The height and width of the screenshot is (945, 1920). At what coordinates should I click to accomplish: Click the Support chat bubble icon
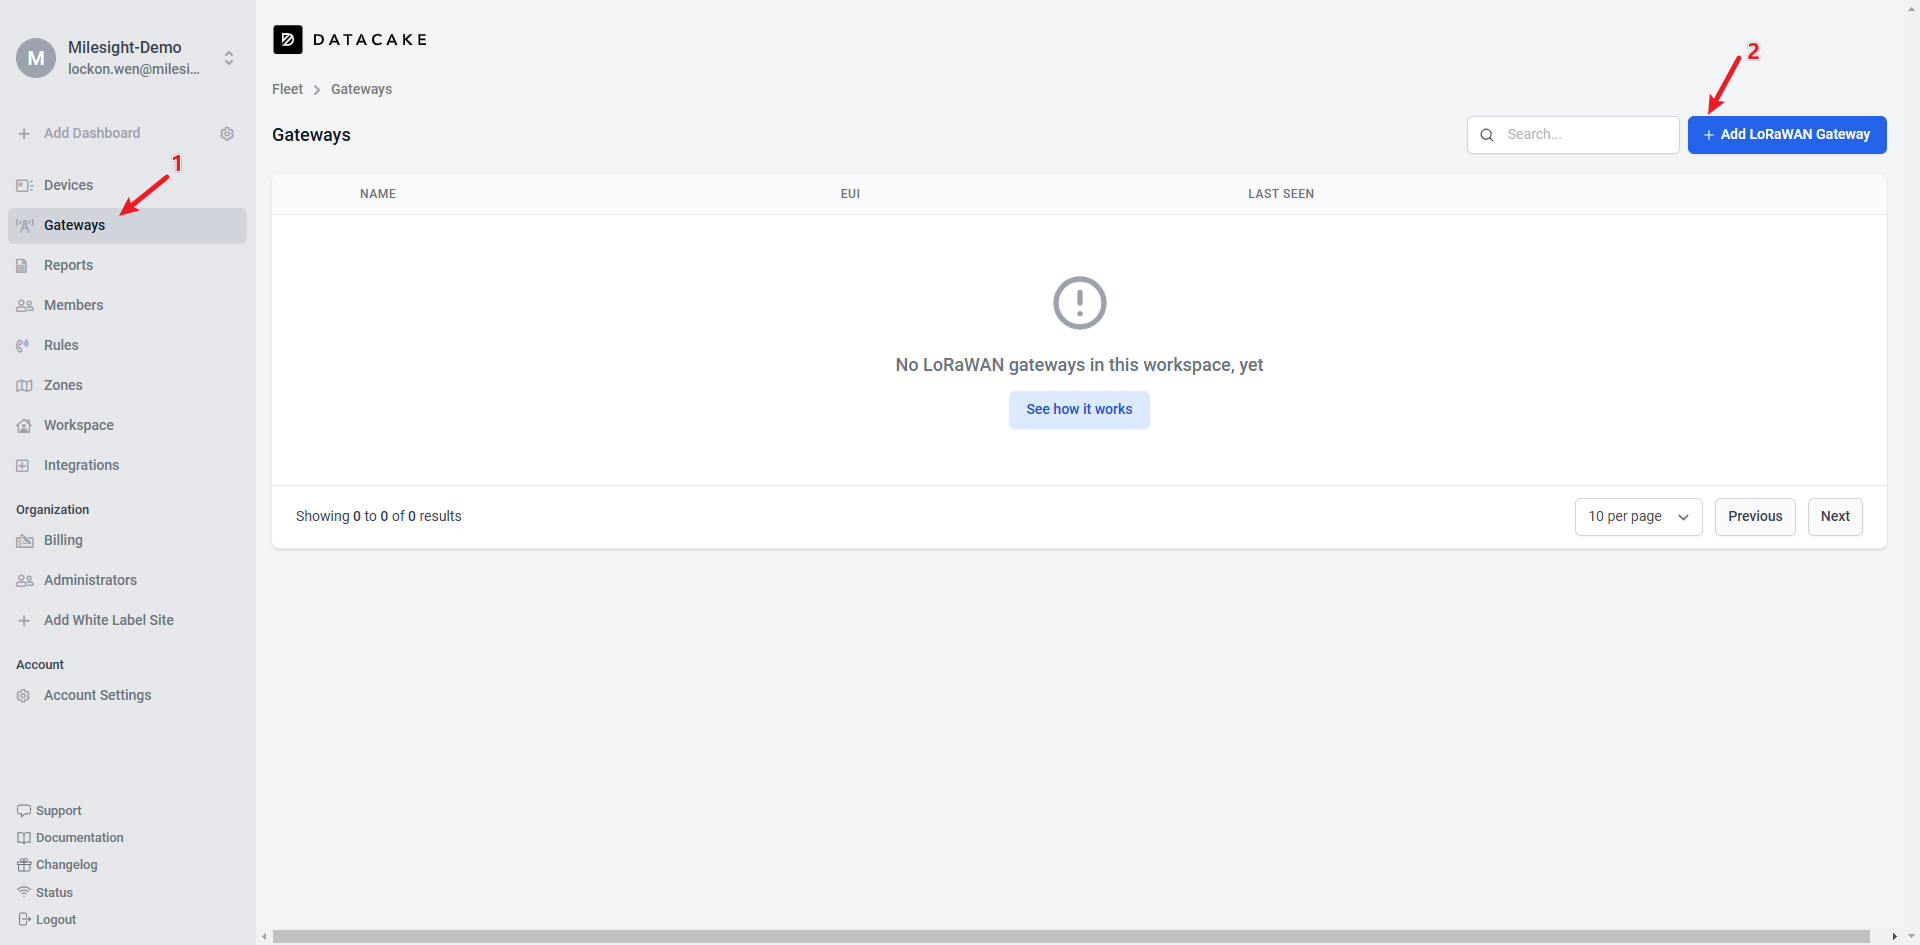click(24, 811)
